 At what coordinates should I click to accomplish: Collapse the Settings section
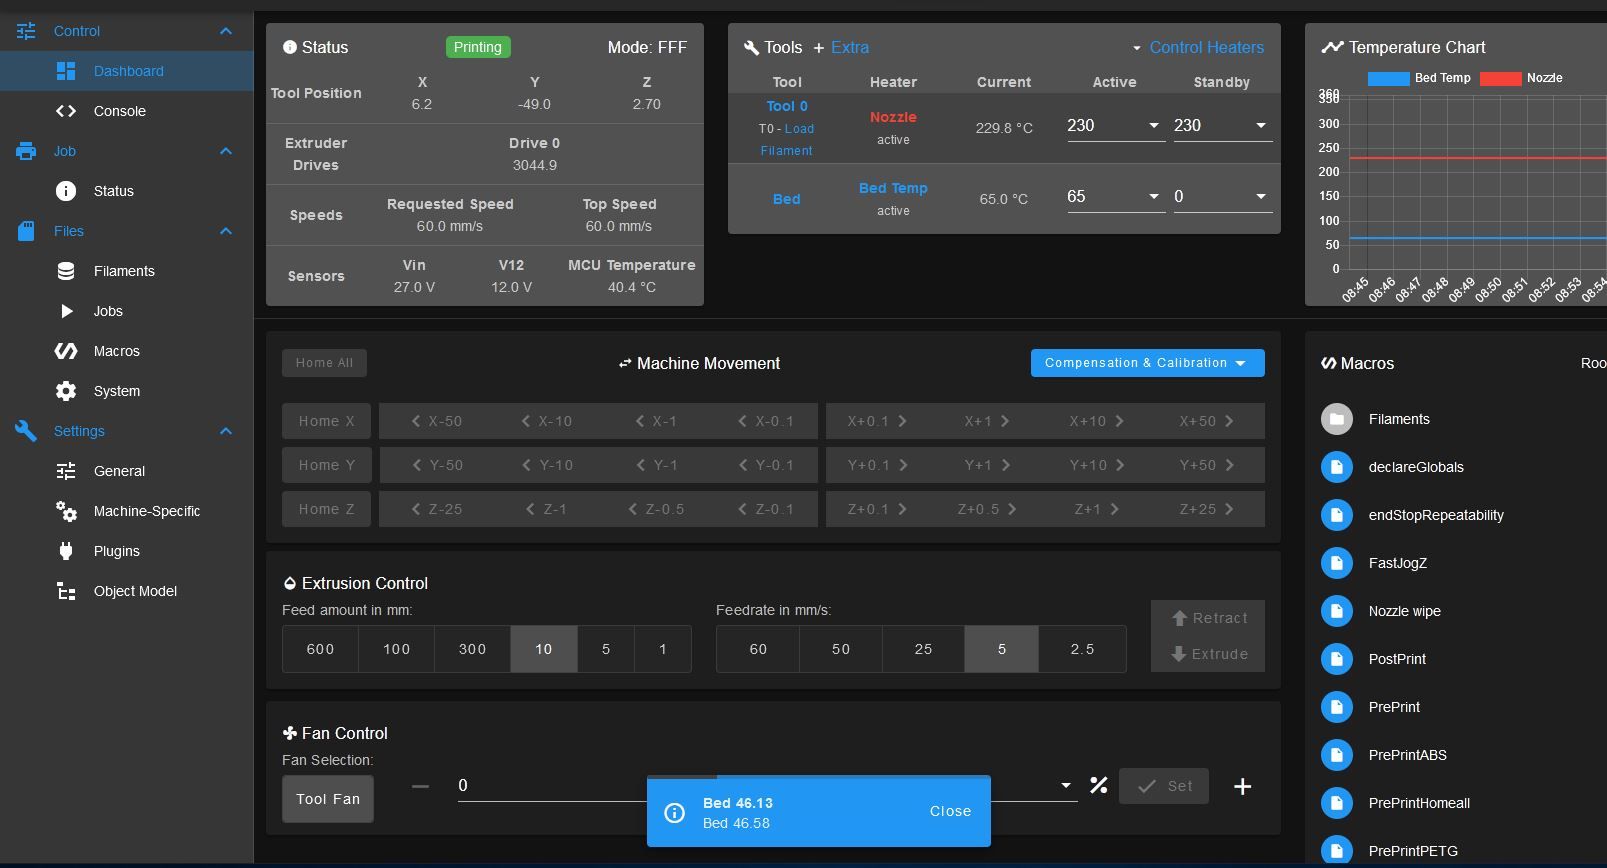226,431
